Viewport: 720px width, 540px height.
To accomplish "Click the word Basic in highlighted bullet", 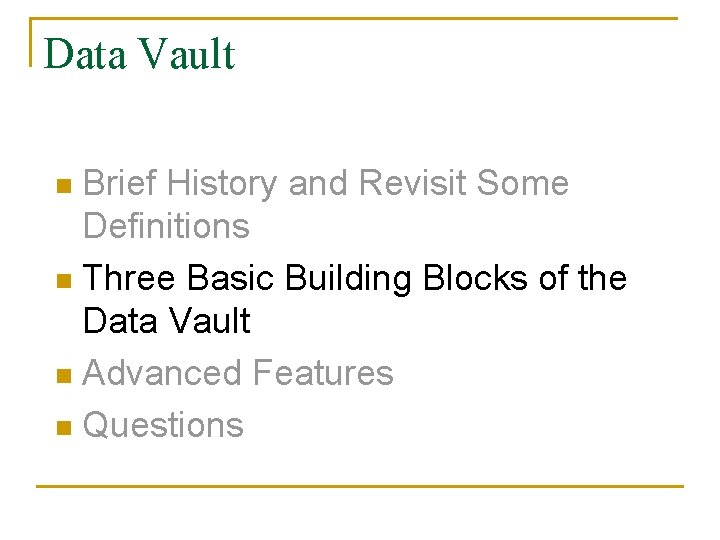I will pos(231,277).
